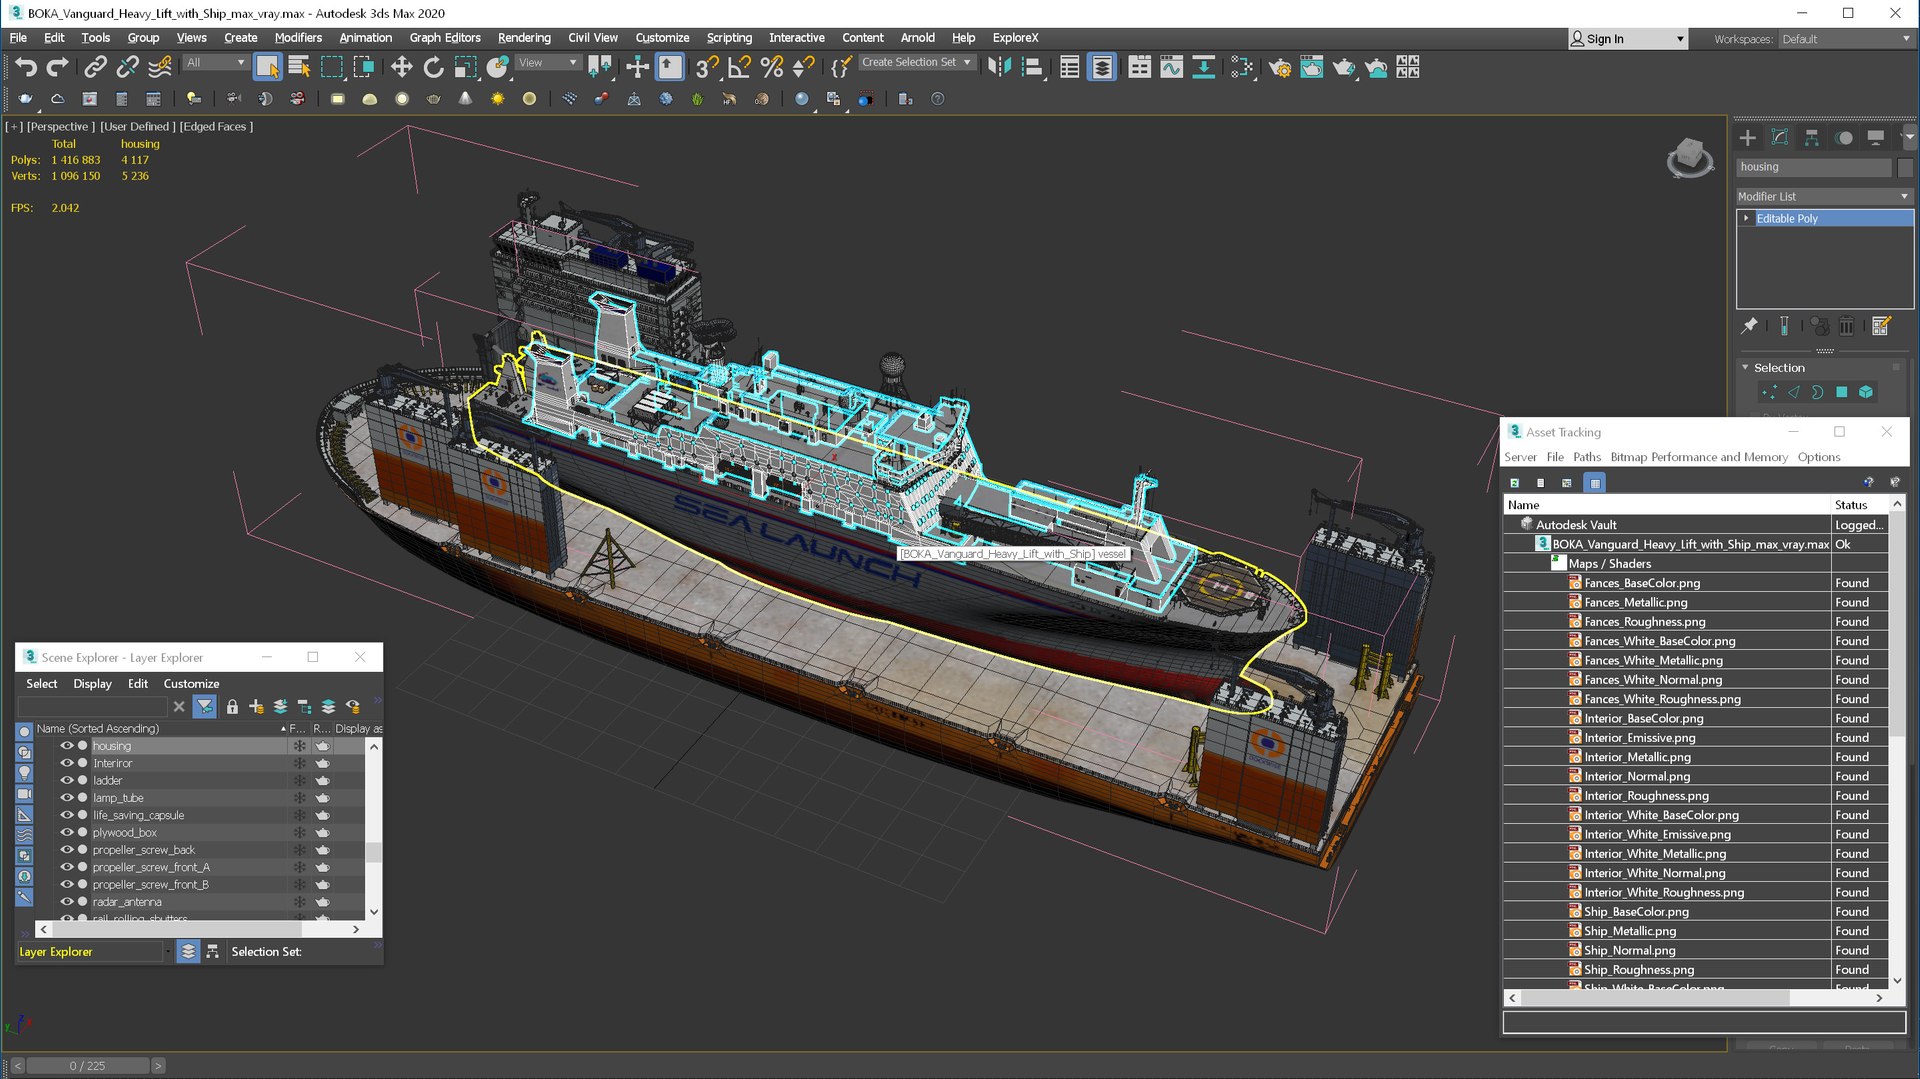The image size is (1920, 1079).
Task: Toggle visibility eye for housing layer
Action: [x=67, y=746]
